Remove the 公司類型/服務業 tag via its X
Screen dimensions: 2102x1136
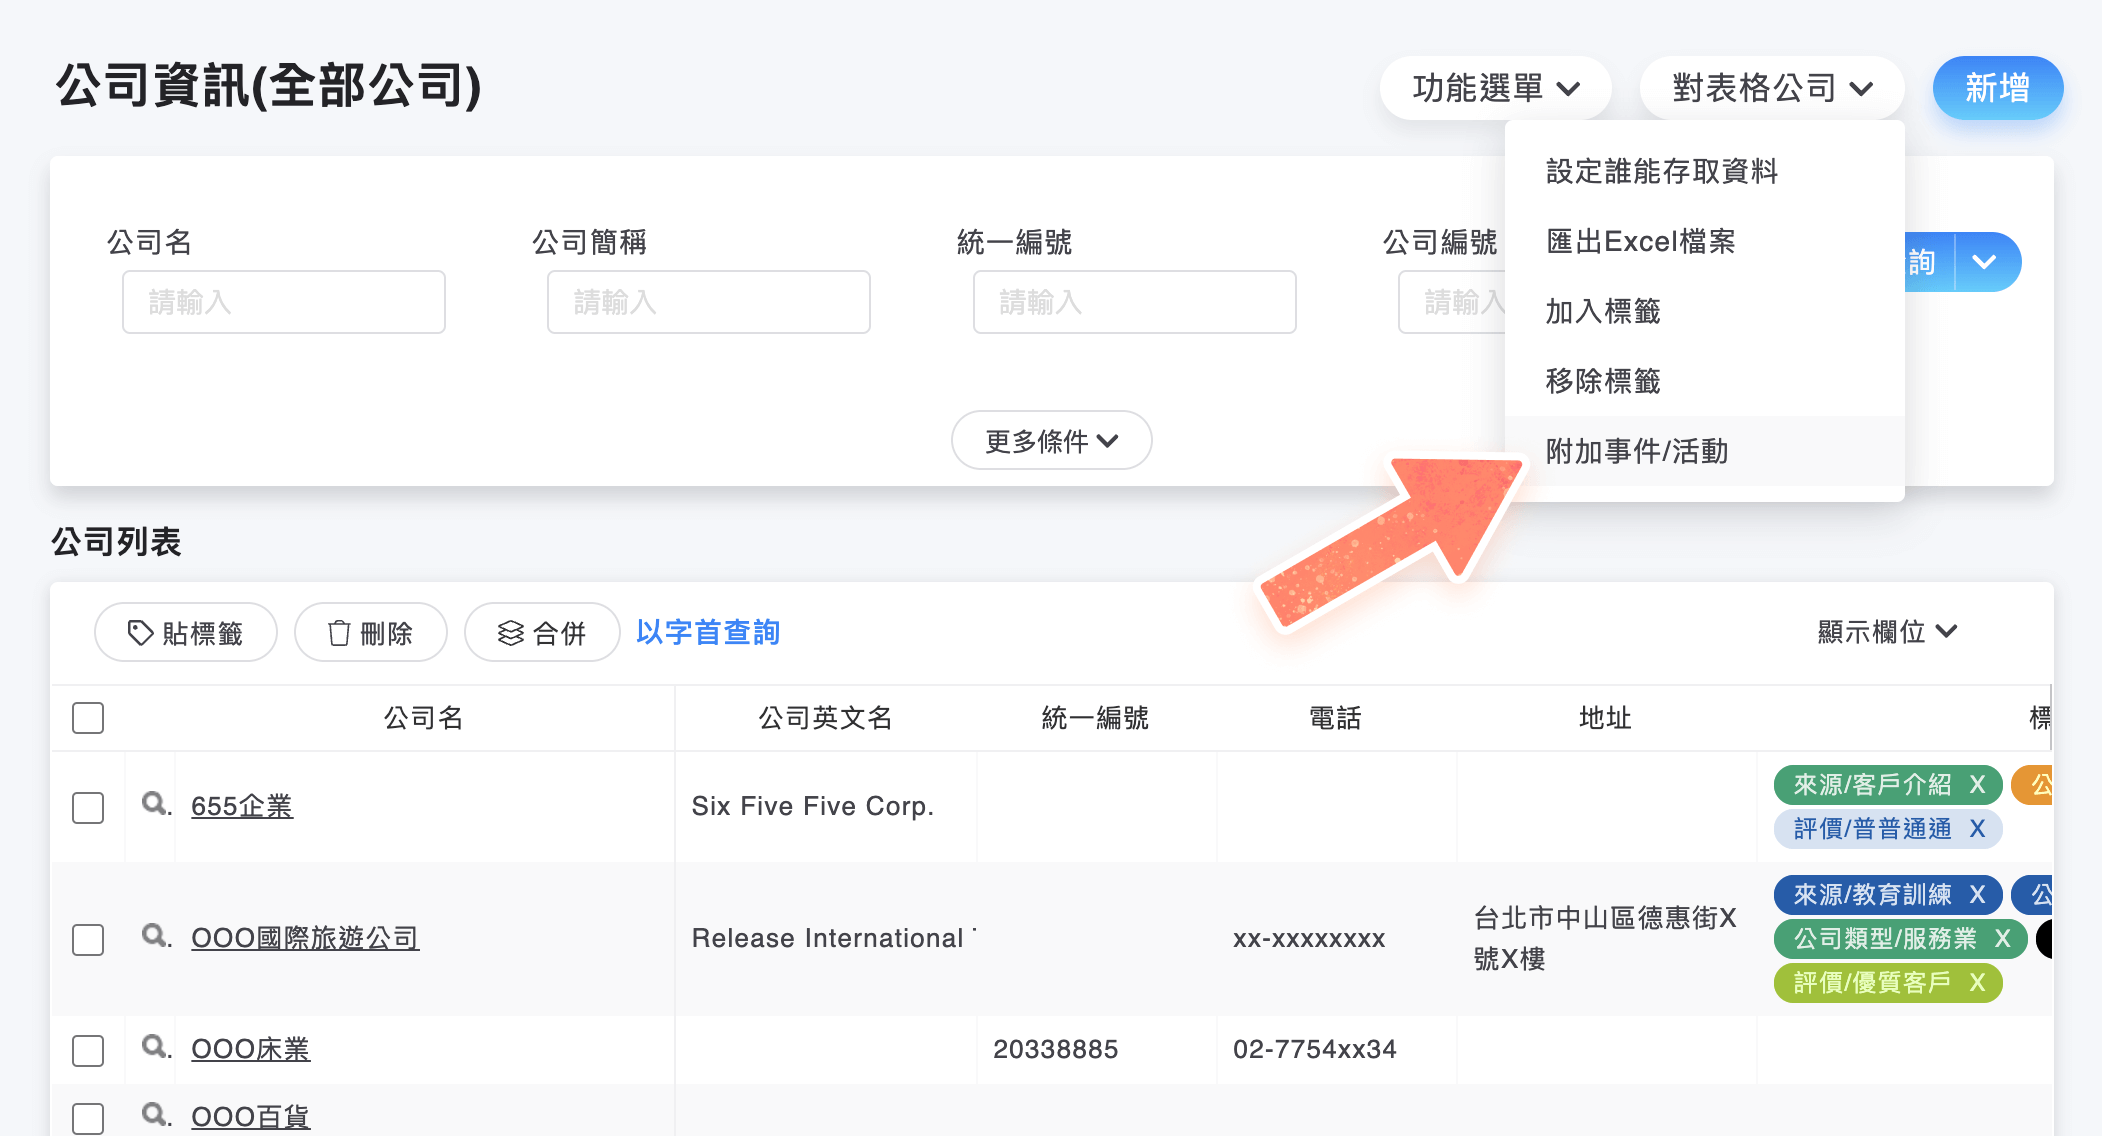[2003, 939]
